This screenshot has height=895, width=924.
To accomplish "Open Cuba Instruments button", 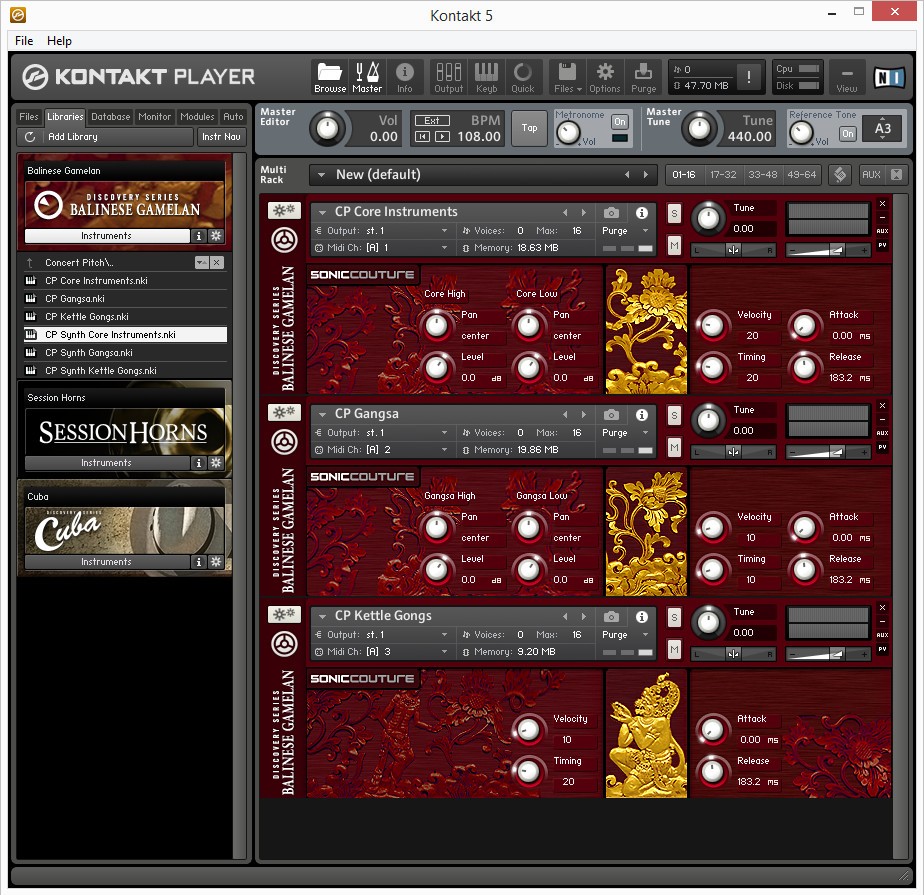I will 106,562.
